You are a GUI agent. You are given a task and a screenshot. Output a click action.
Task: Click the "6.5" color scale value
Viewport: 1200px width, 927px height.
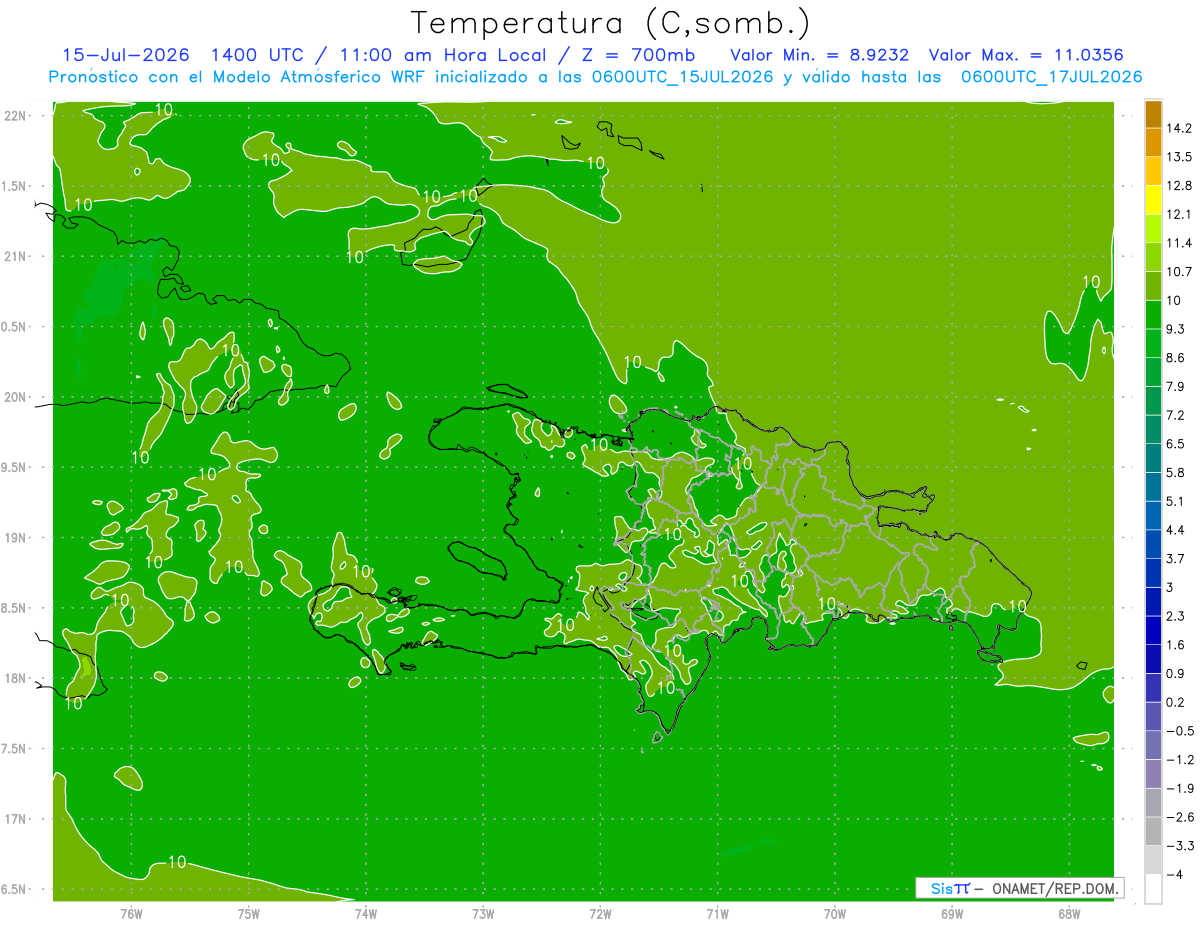click(1175, 444)
